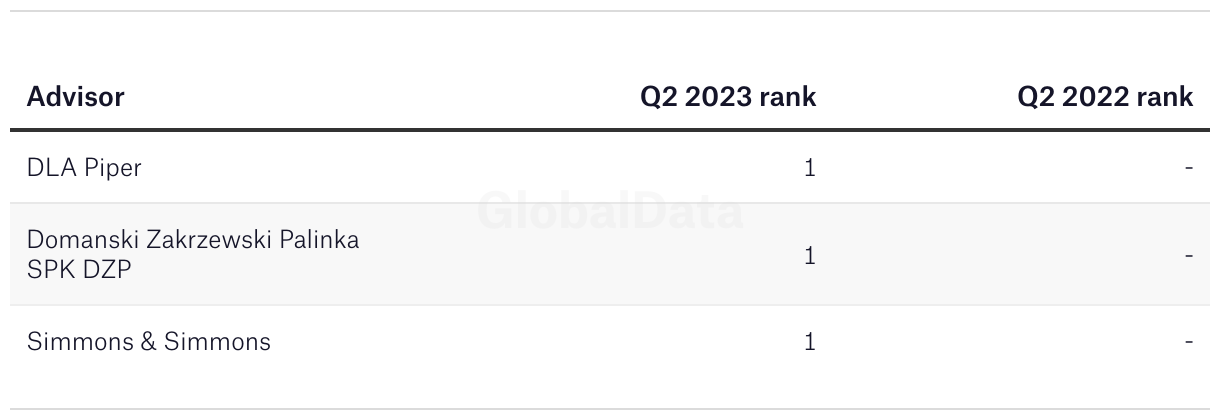Click Simmons & Simmons' Q2 2022 rank dash

click(1188, 342)
